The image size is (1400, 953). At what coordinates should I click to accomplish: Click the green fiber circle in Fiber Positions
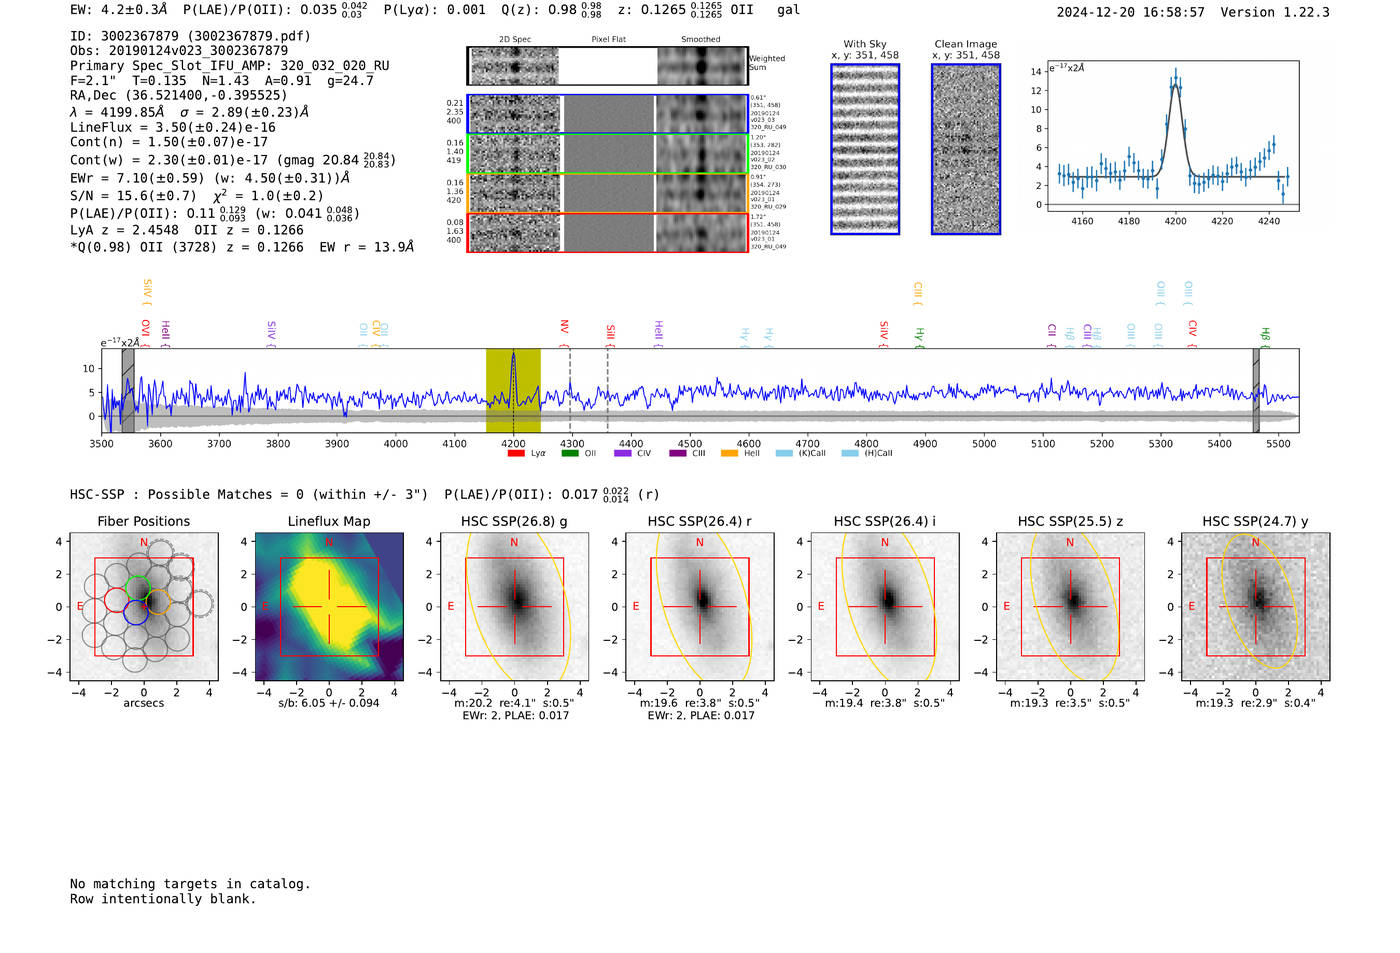pyautogui.click(x=138, y=588)
